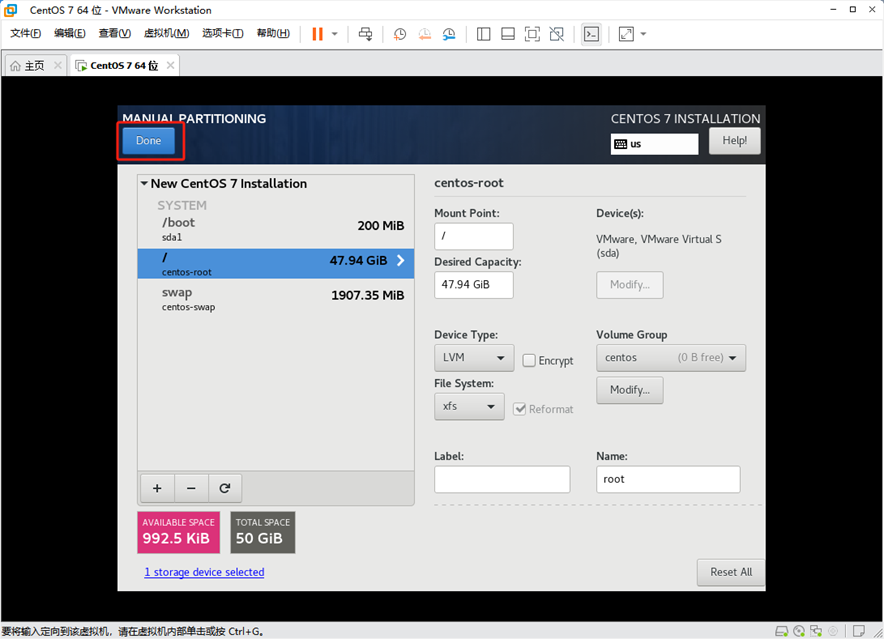884x639 pixels.
Task: Open the 帮助(H) menu
Action: pyautogui.click(x=273, y=33)
